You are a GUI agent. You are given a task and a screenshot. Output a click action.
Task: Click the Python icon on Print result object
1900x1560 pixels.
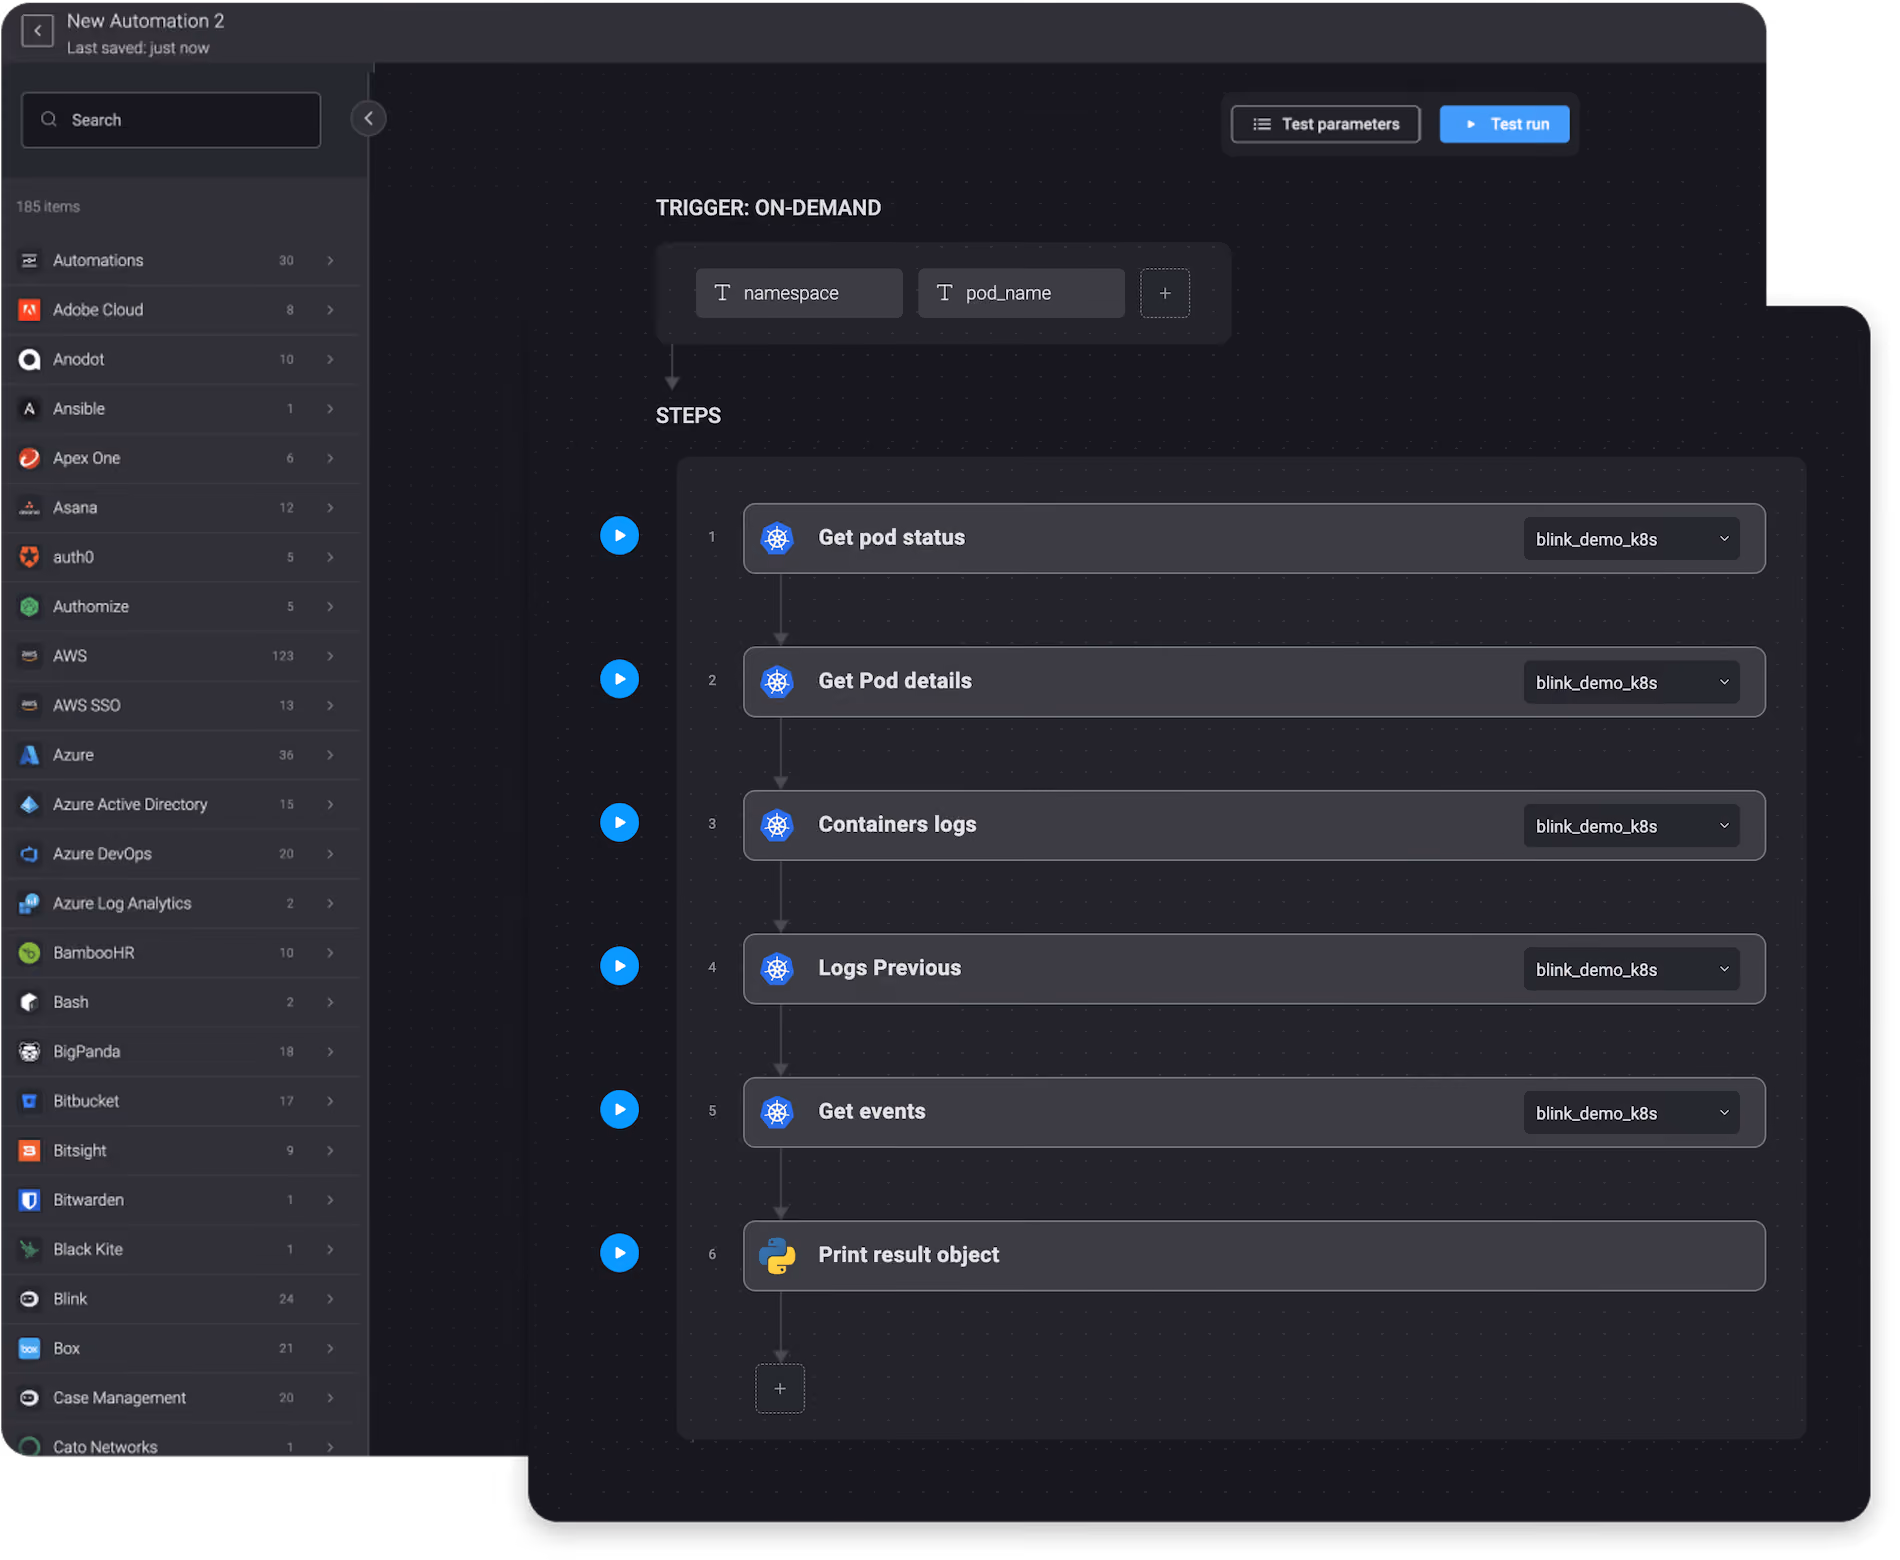click(777, 1256)
